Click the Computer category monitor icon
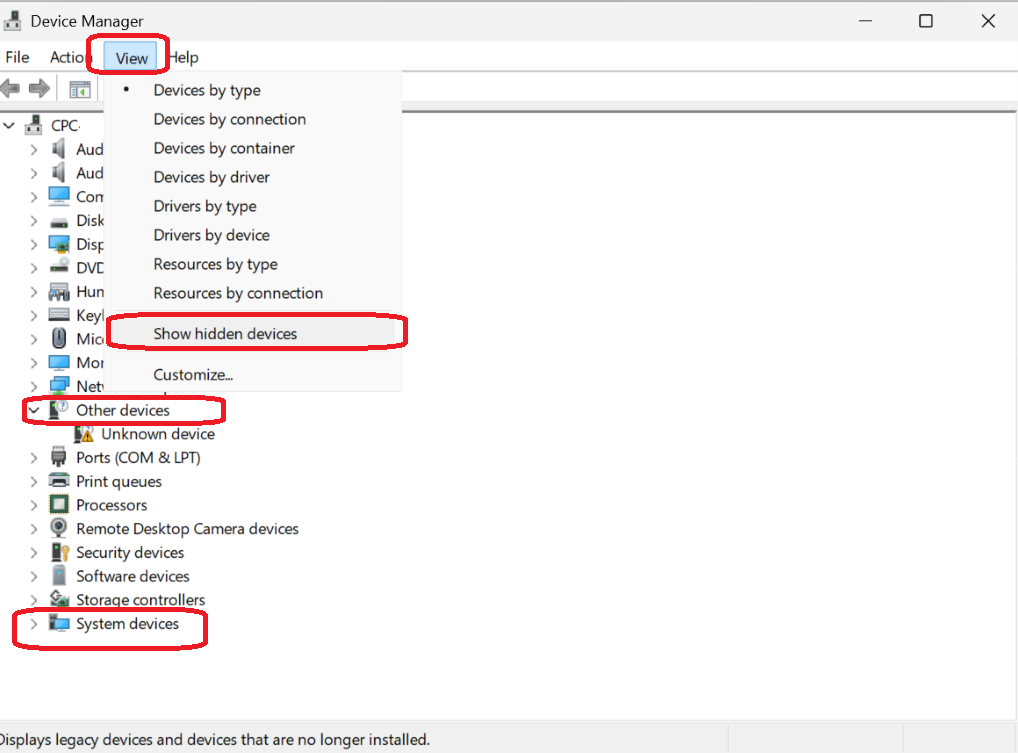 pyautogui.click(x=59, y=196)
